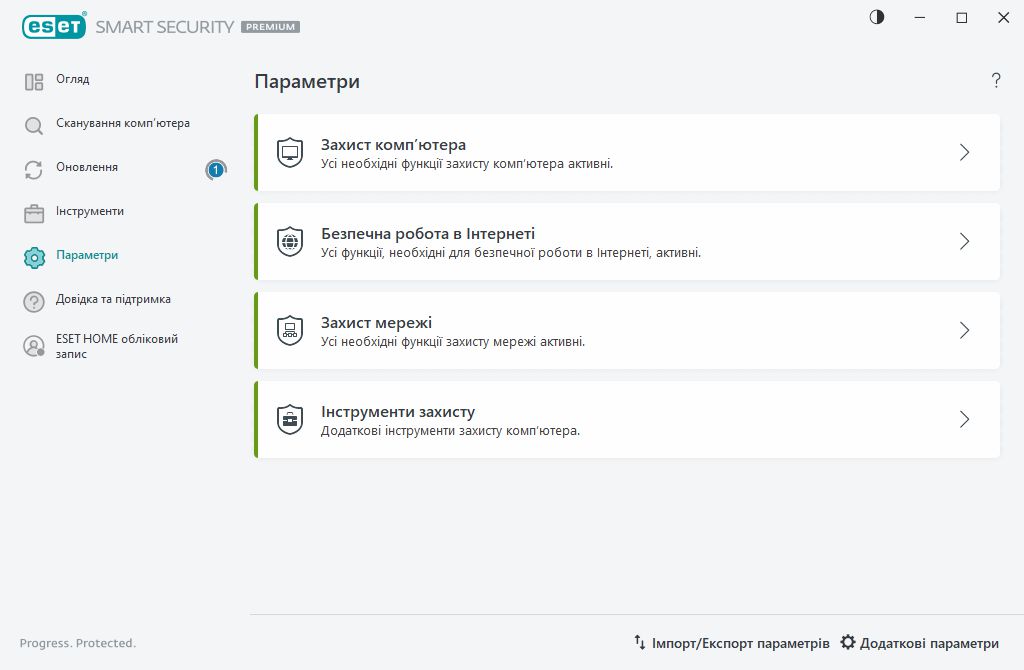Select Параметри in the sidebar menu
Screen dimensions: 1024x670
tap(87, 256)
